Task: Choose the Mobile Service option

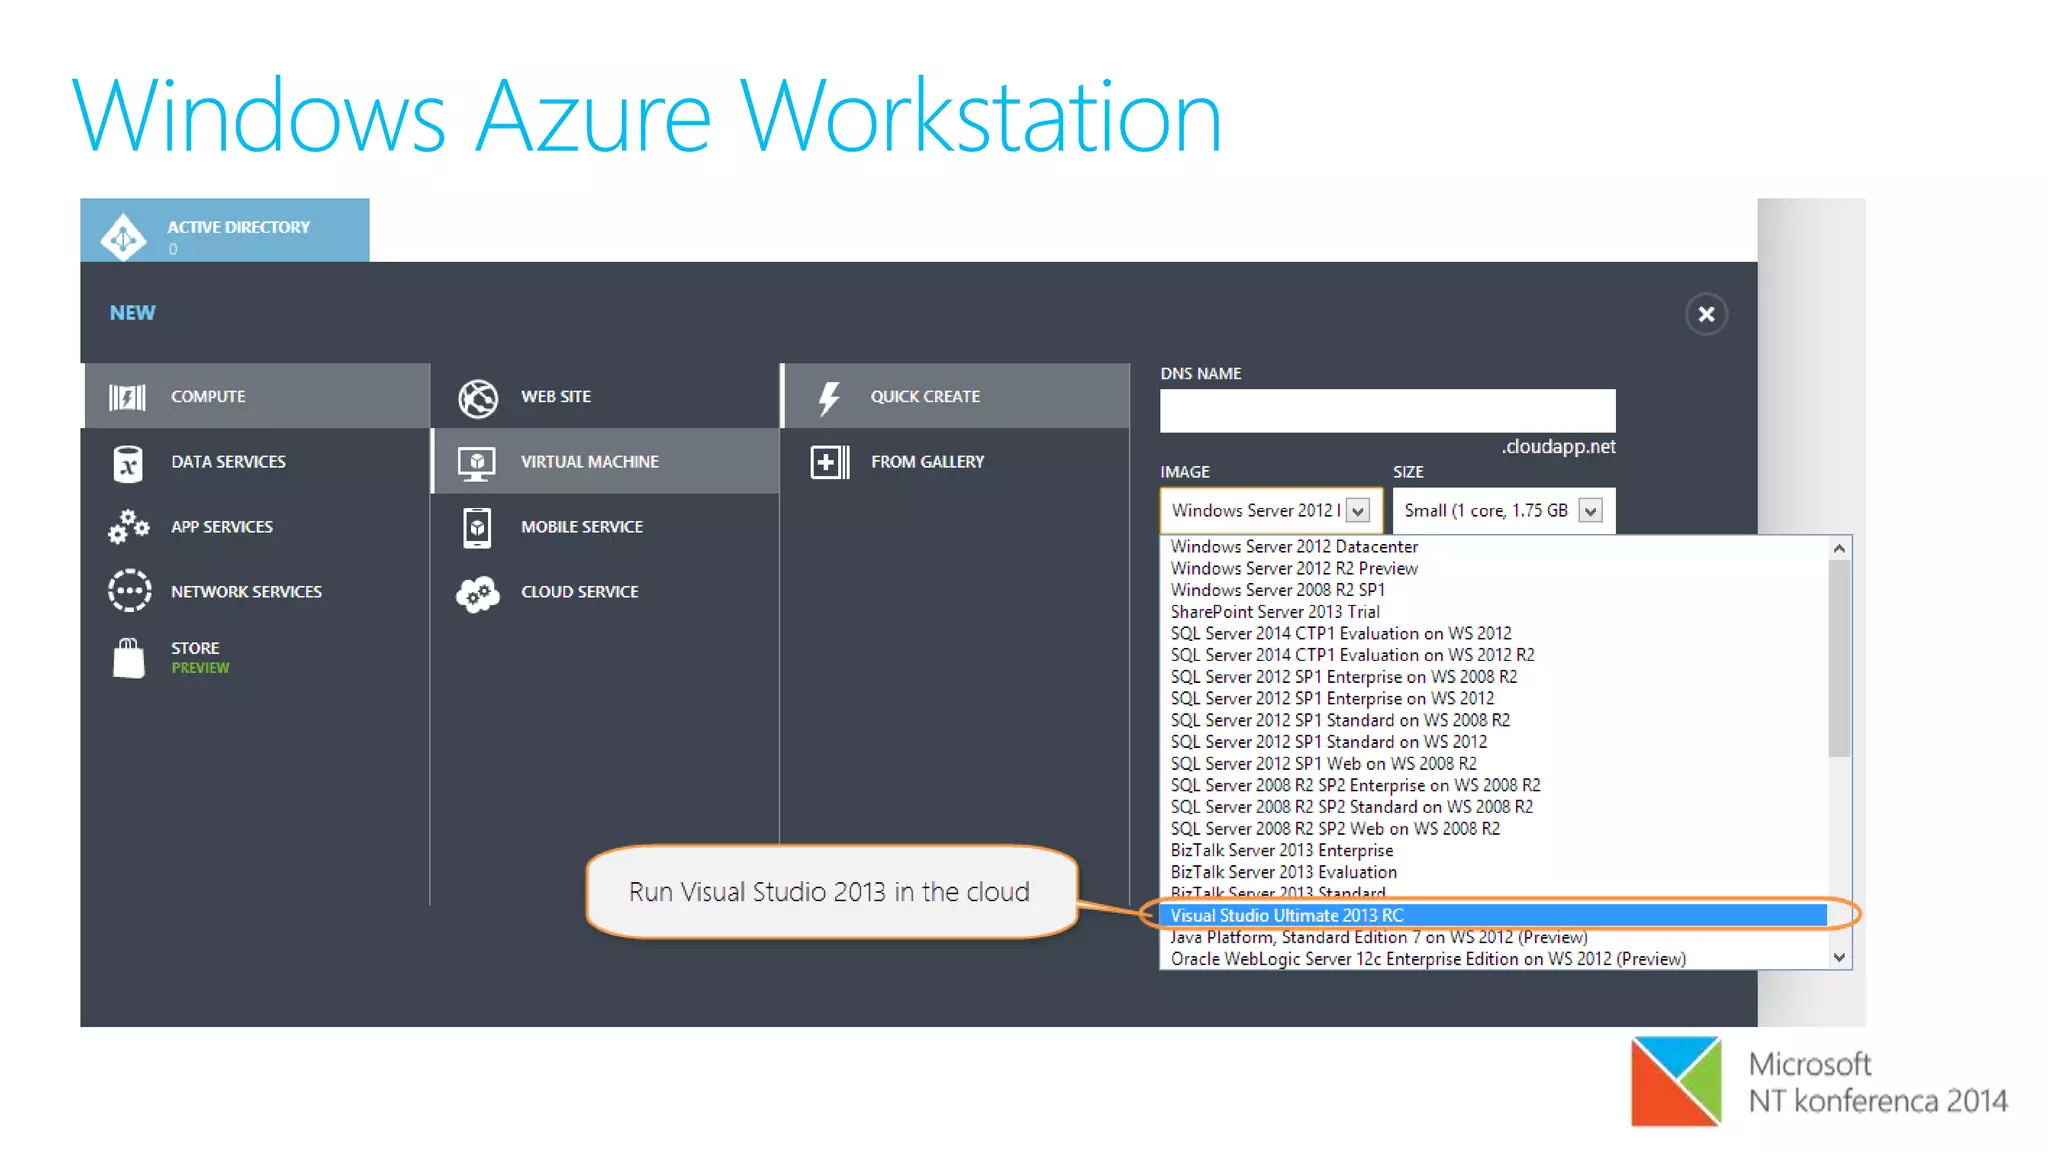Action: click(605, 526)
